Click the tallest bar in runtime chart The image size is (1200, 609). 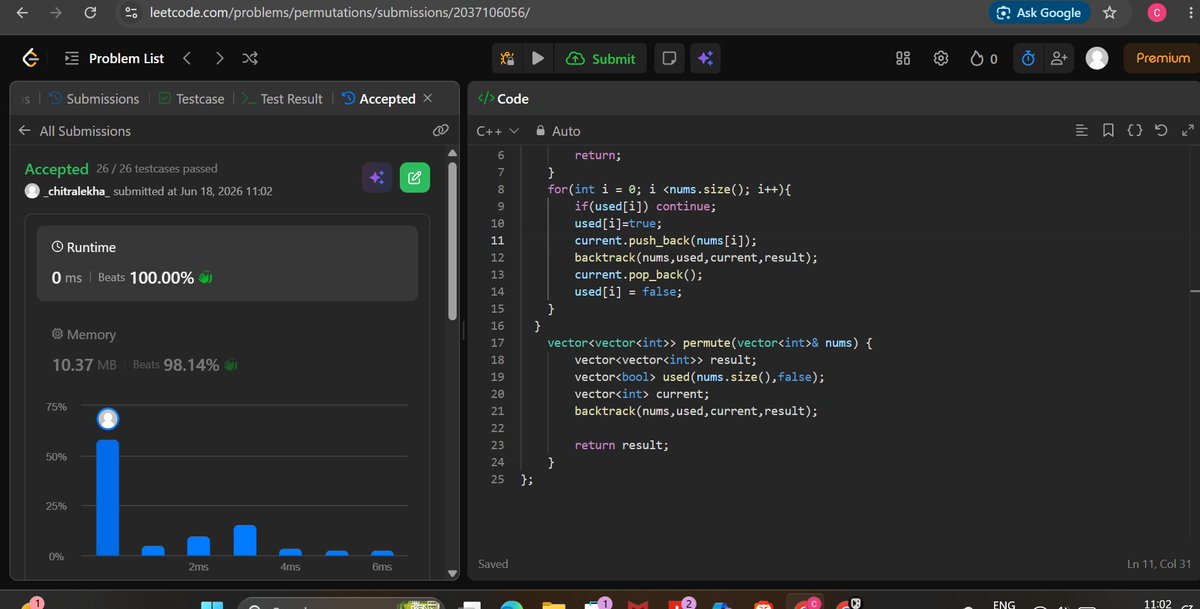(x=108, y=497)
